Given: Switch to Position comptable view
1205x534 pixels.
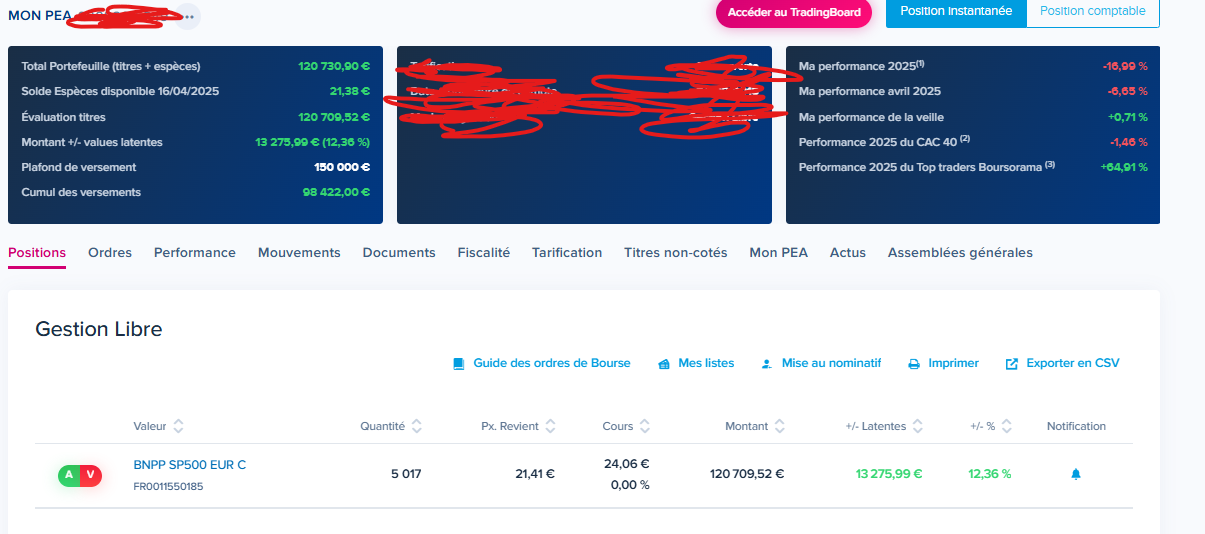Looking at the screenshot, I should pyautogui.click(x=1093, y=11).
